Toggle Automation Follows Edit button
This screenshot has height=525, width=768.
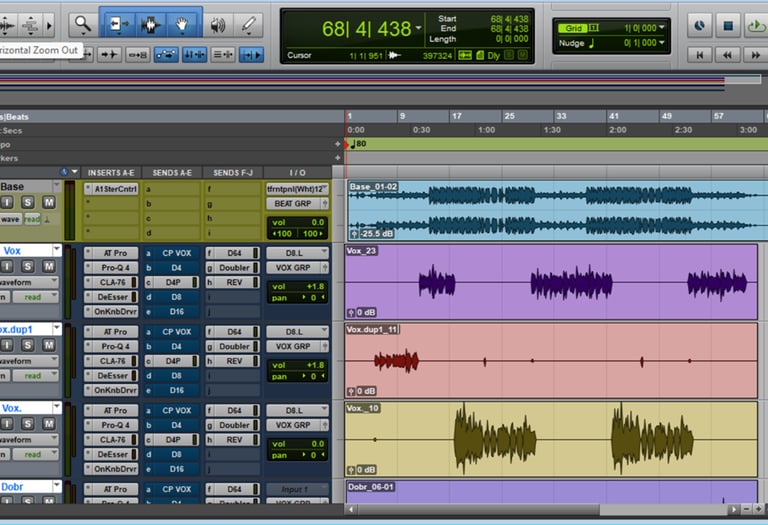point(166,54)
